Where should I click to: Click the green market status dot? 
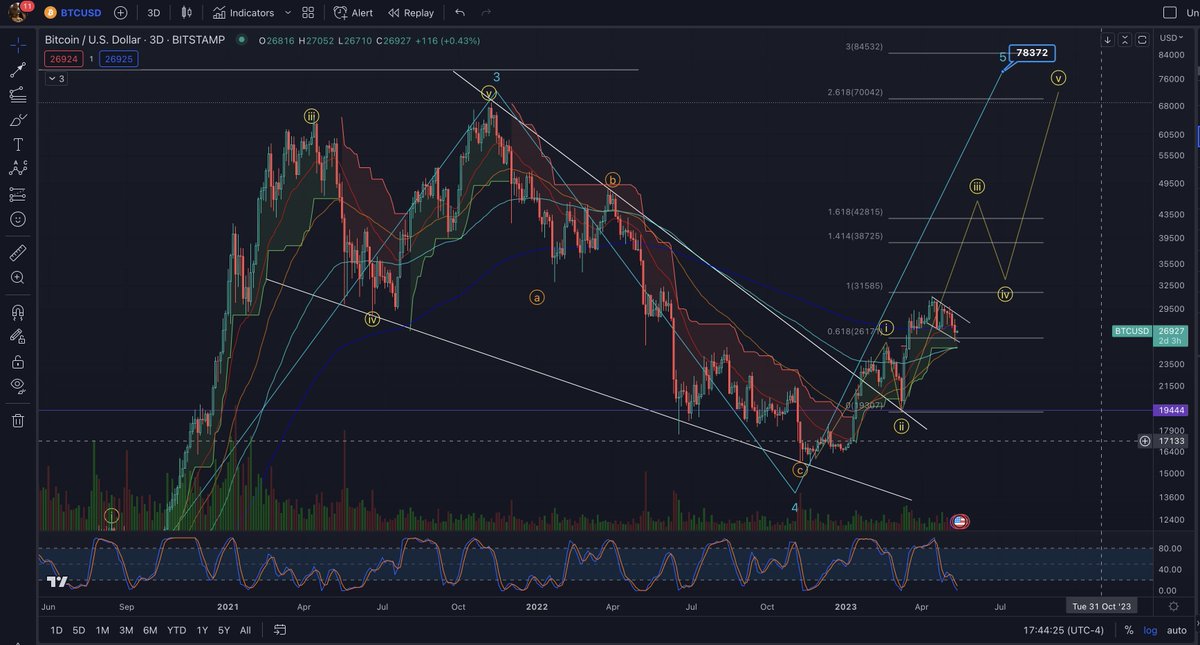[x=241, y=40]
